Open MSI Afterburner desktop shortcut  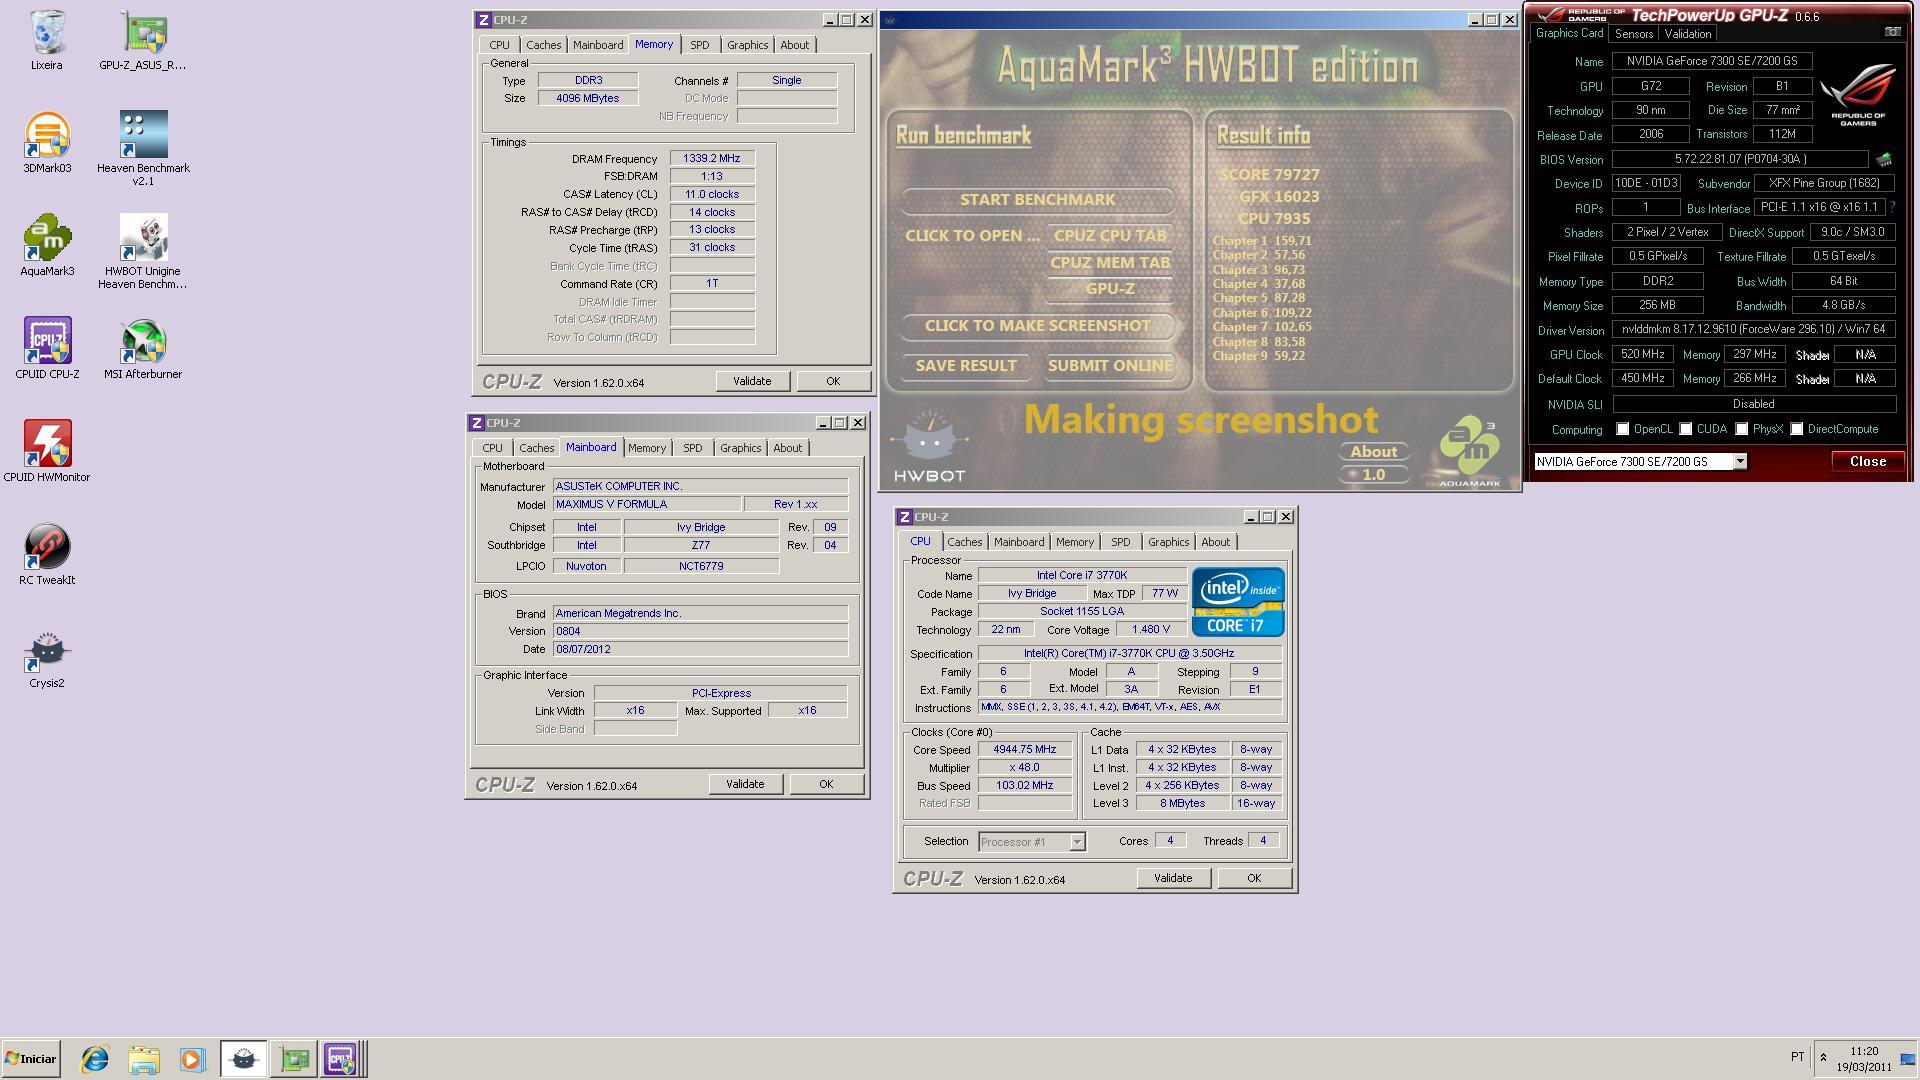[143, 349]
